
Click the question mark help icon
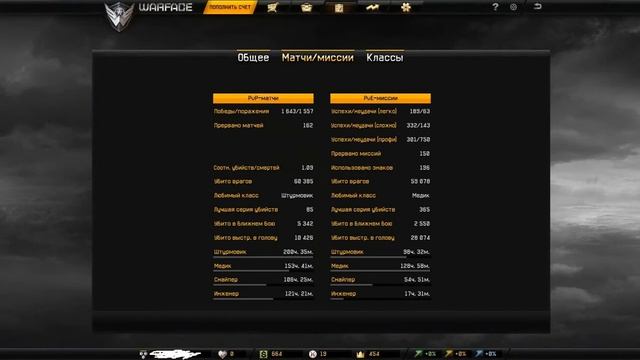(495, 7)
